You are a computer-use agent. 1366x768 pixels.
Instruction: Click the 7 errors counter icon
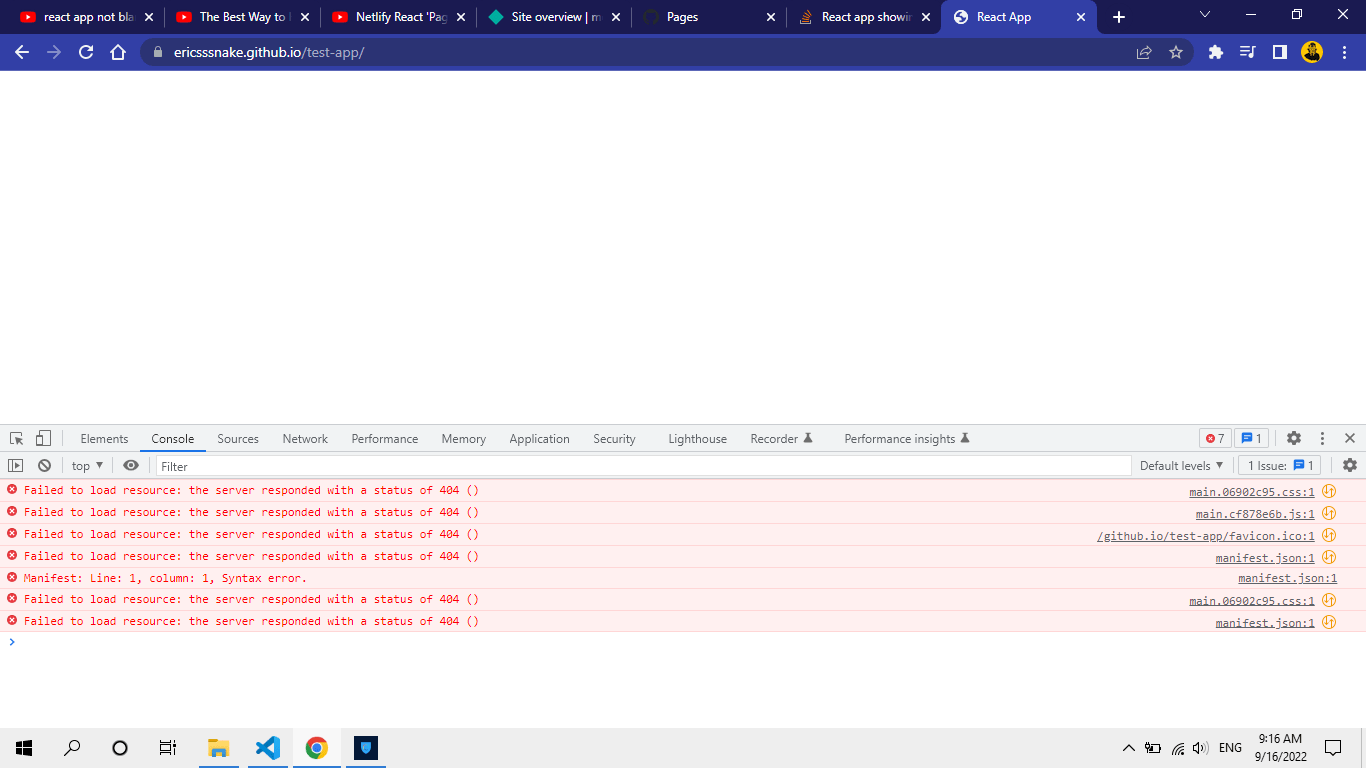pyautogui.click(x=1215, y=438)
